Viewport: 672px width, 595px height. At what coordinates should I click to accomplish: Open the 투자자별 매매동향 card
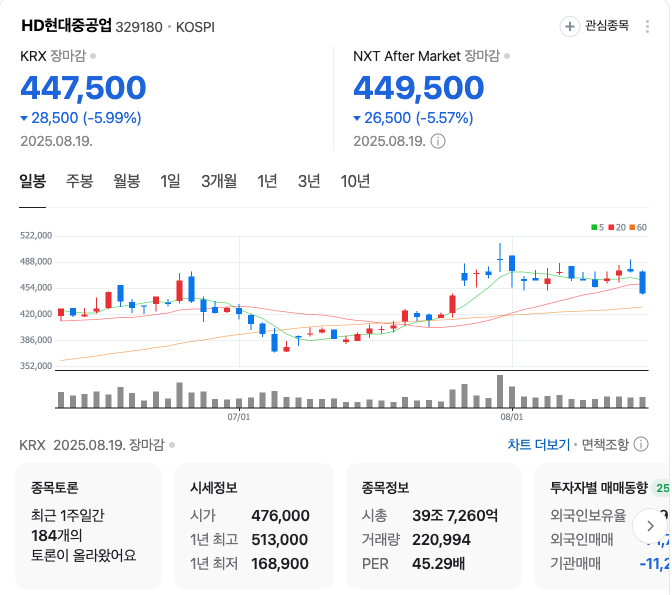click(x=603, y=526)
